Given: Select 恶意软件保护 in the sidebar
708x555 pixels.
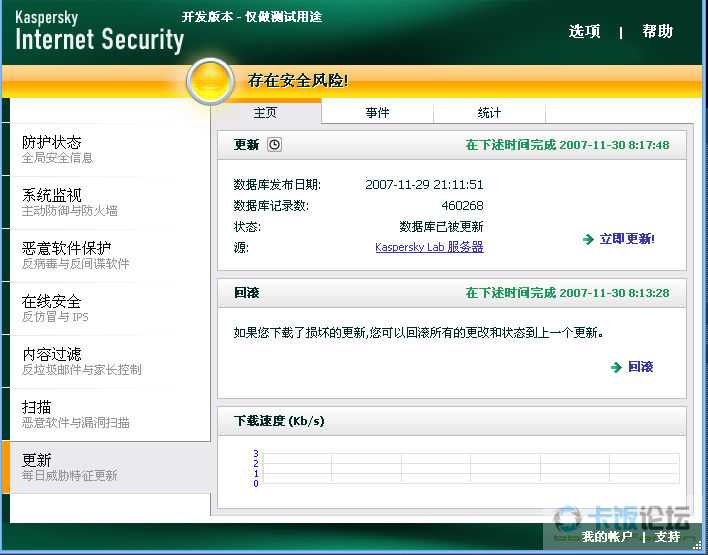Looking at the screenshot, I should point(110,255).
